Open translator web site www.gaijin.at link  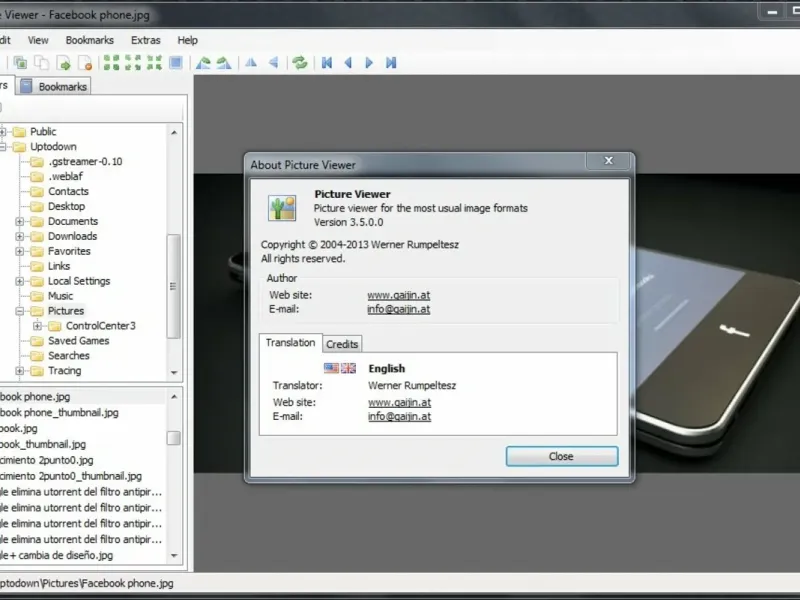click(399, 402)
